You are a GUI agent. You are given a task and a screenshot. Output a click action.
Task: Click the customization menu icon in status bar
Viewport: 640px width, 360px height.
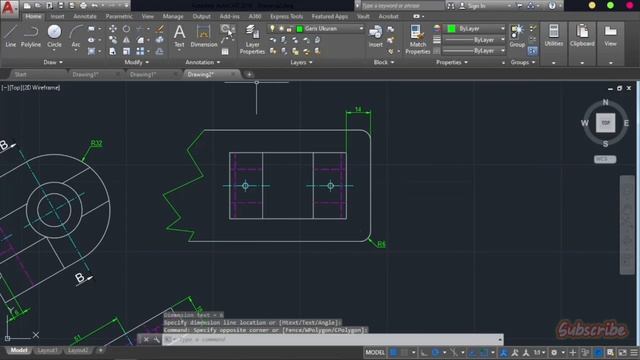[634, 352]
